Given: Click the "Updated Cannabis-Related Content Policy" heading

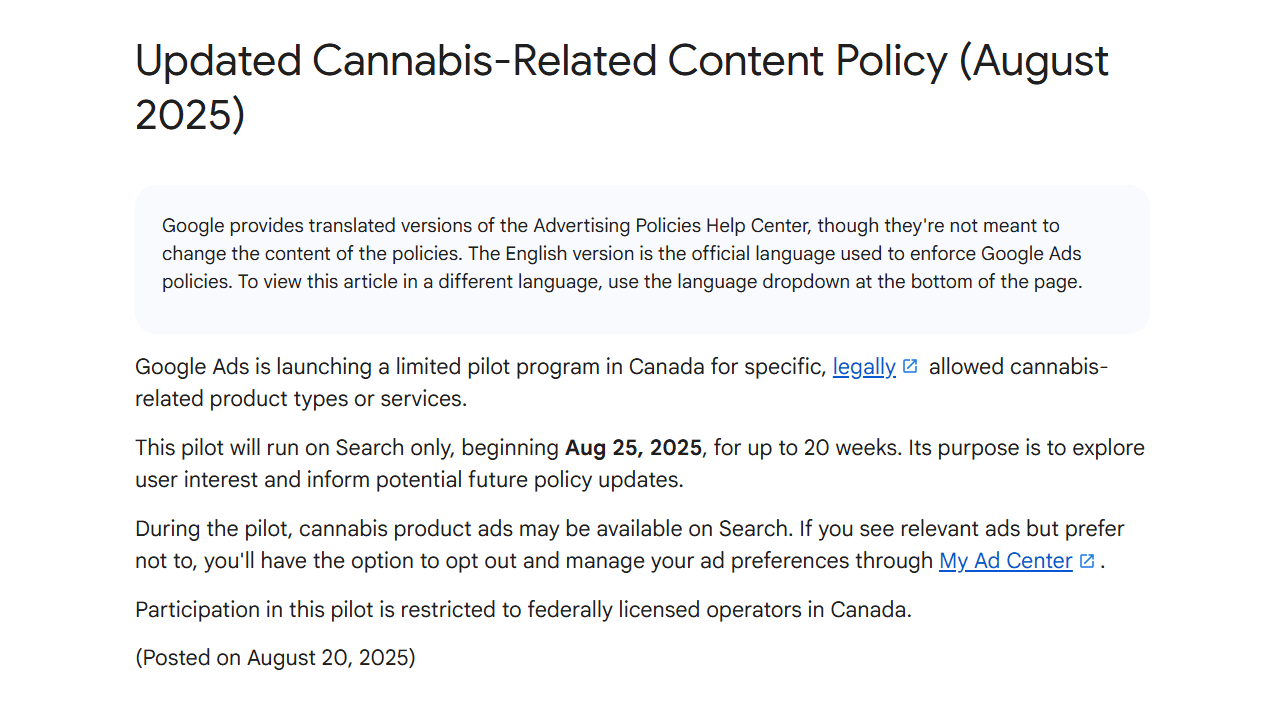Looking at the screenshot, I should (540, 62).
